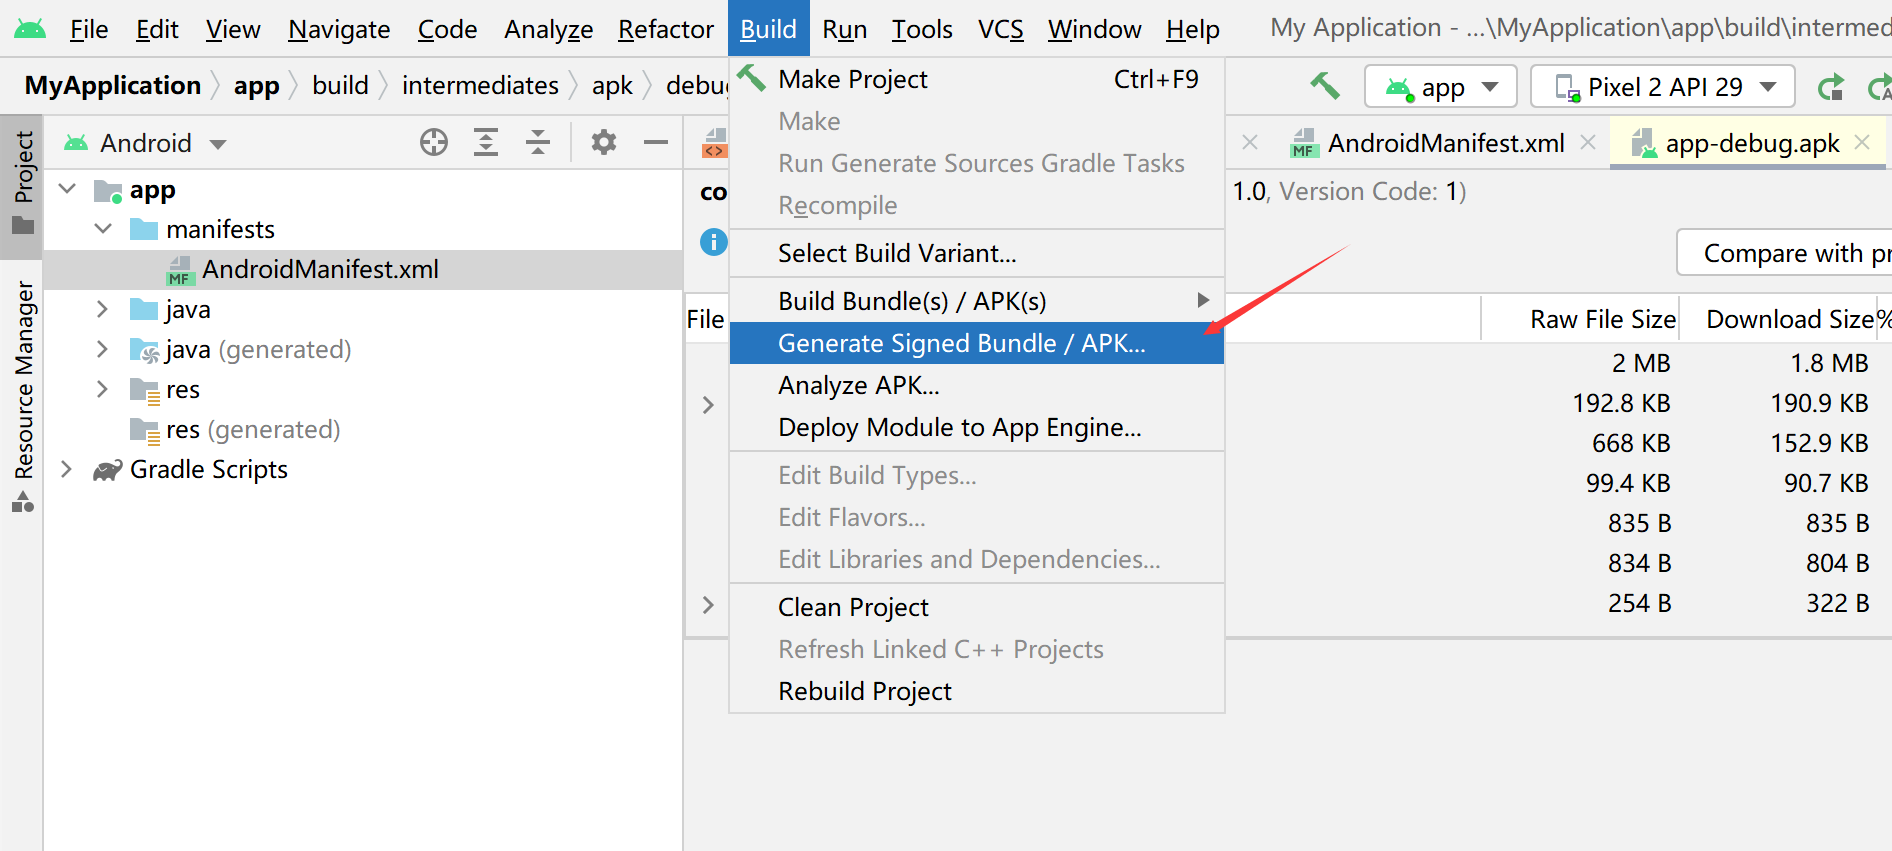Expand the Gradle Scripts node
This screenshot has height=851, width=1892.
(x=66, y=469)
